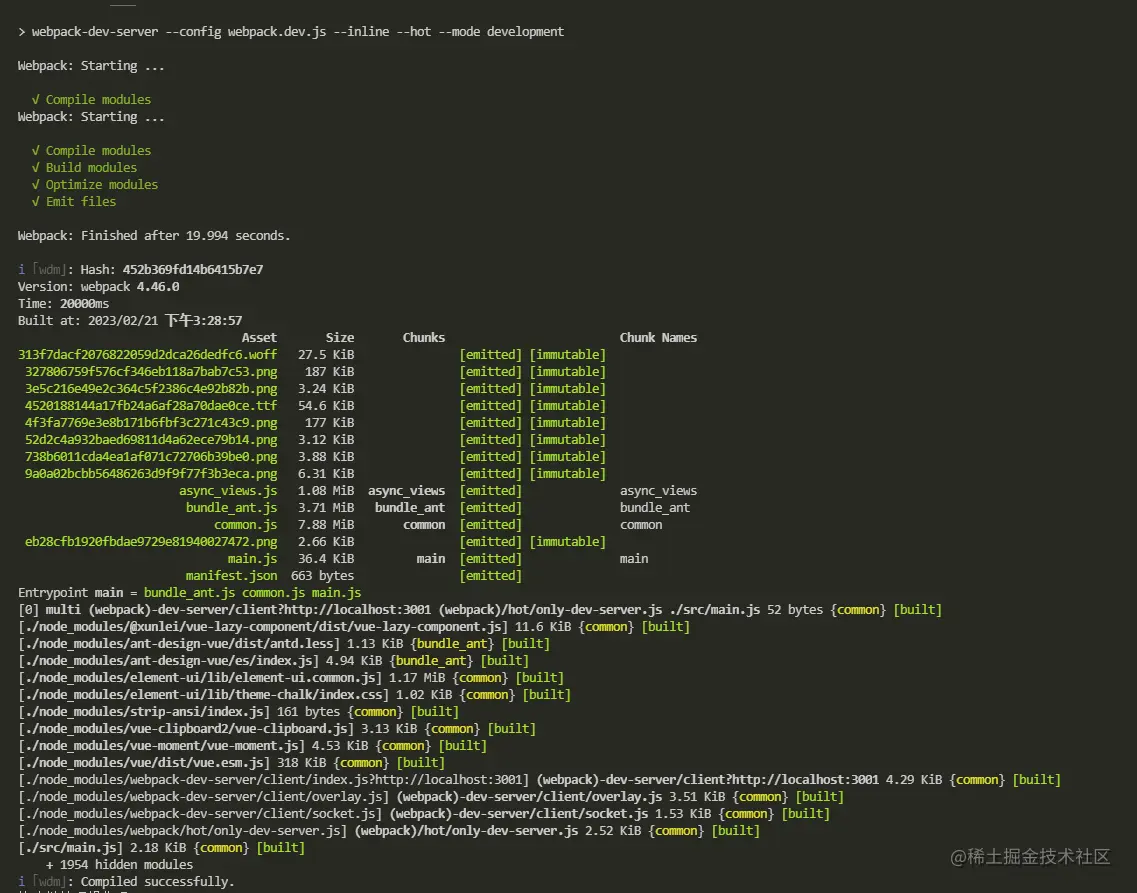This screenshot has width=1137, height=893.
Task: Click the antd.less module path
Action: pyautogui.click(x=178, y=644)
